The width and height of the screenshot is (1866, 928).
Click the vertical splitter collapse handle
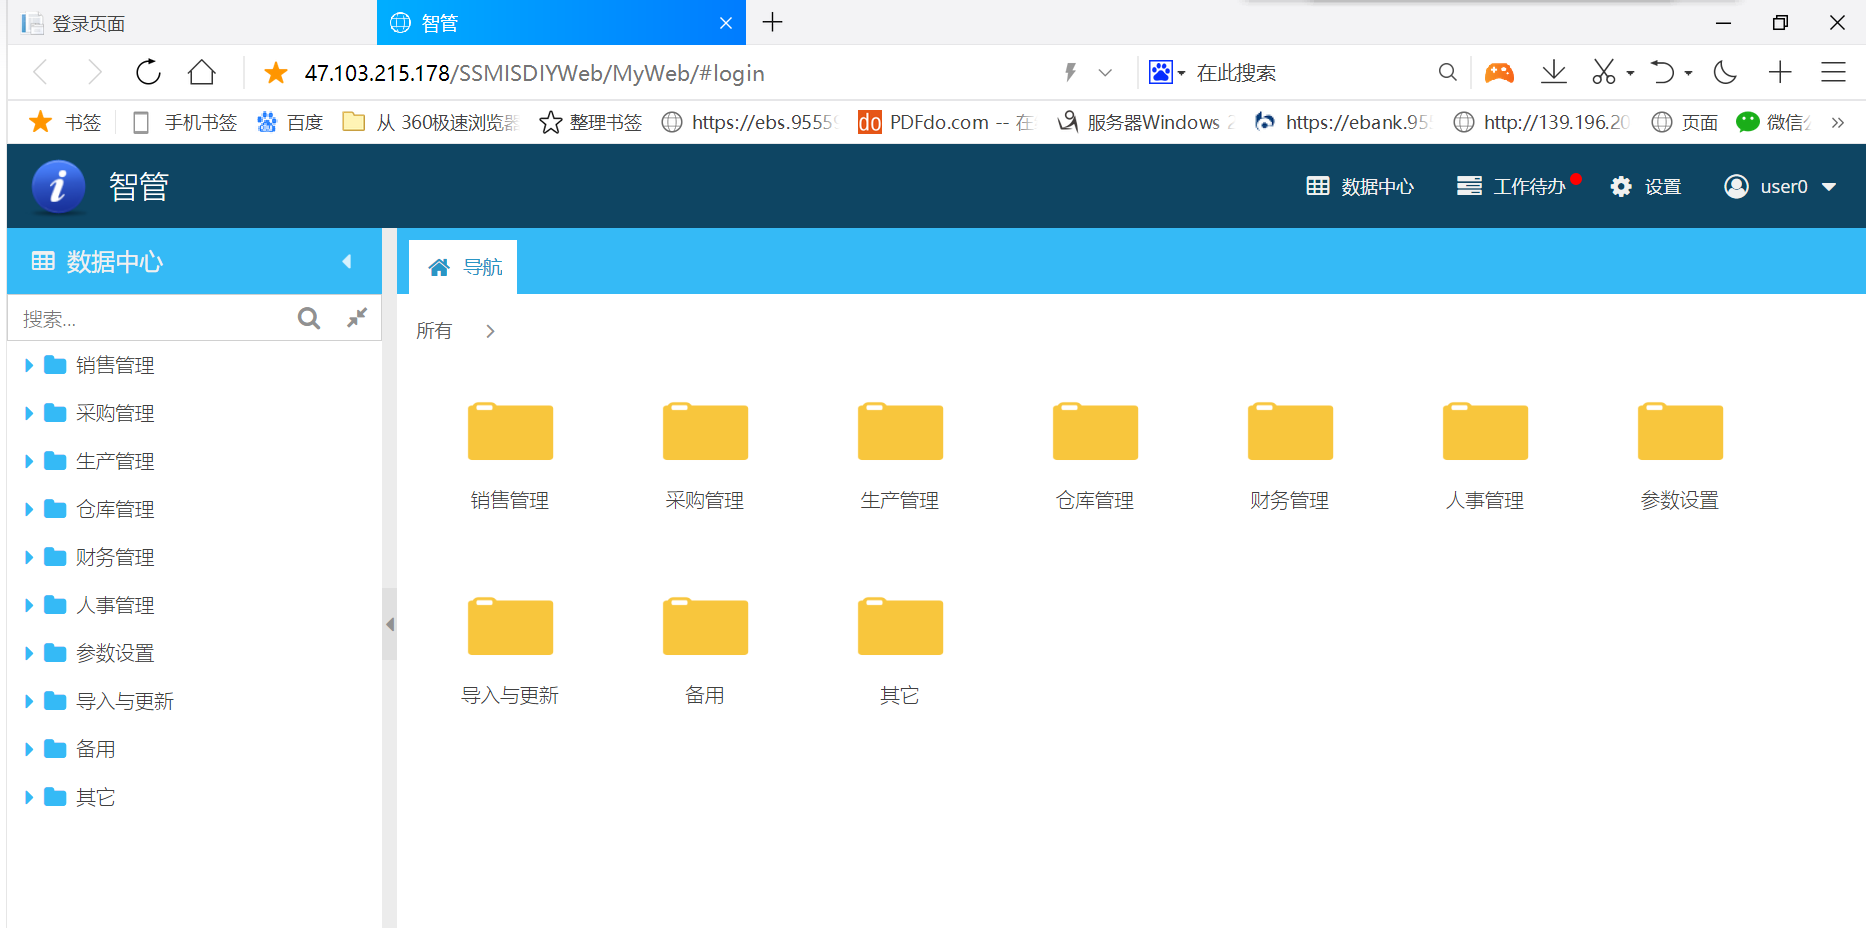(x=390, y=624)
